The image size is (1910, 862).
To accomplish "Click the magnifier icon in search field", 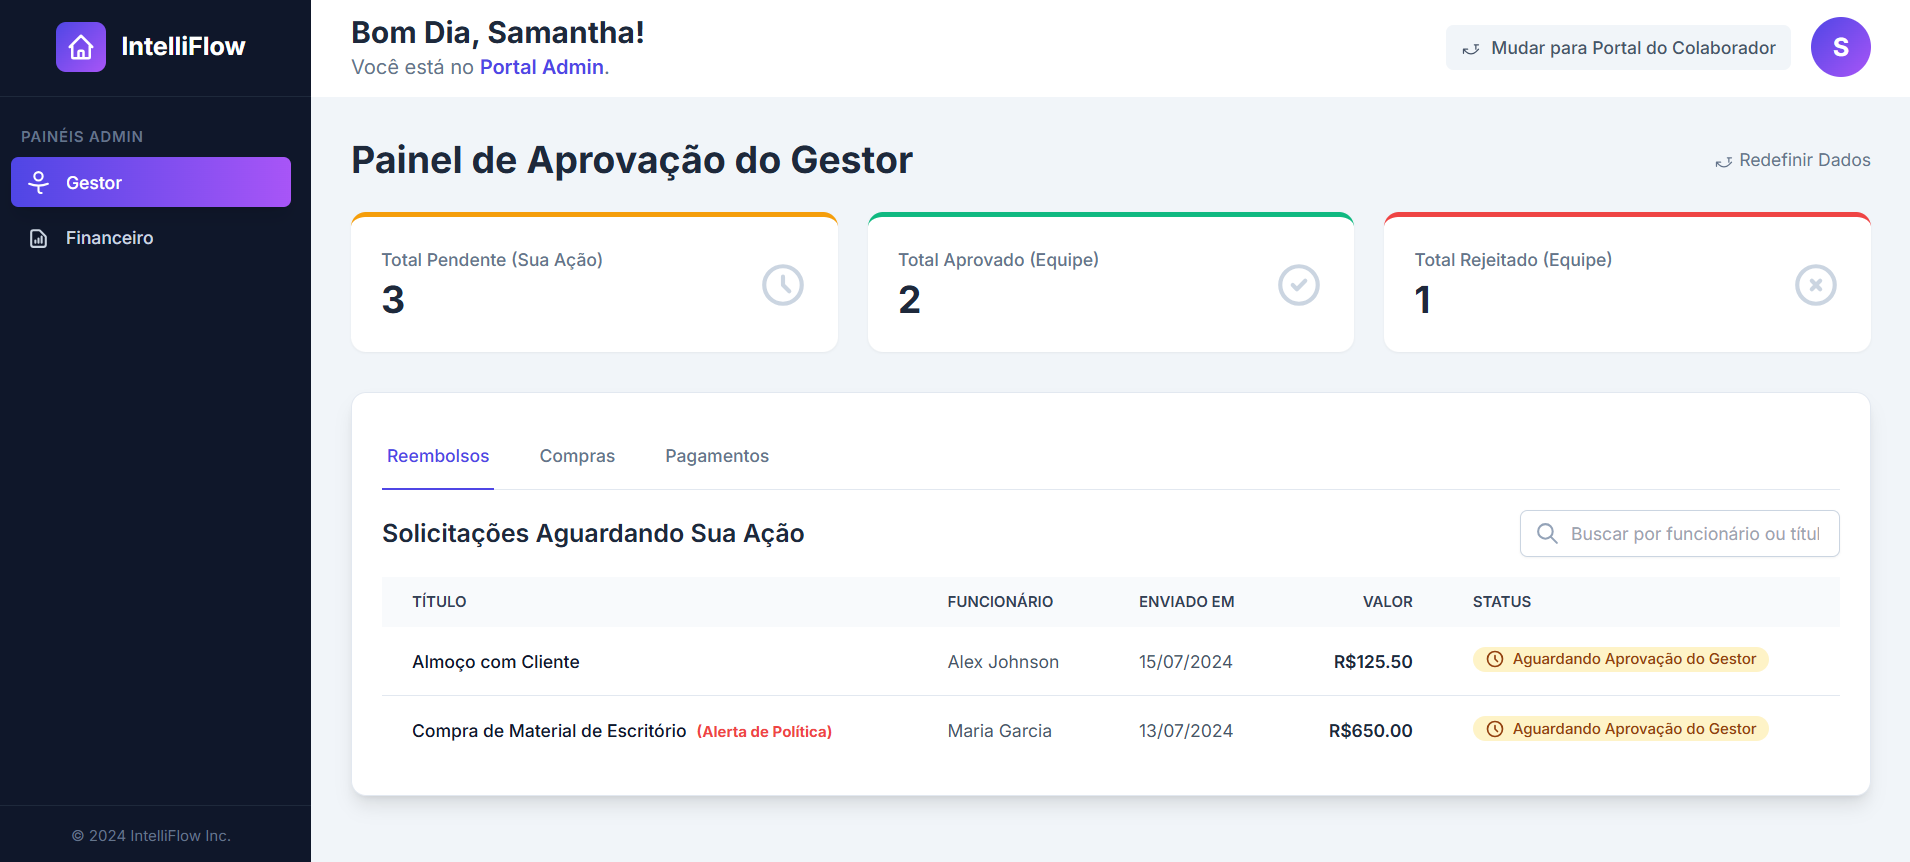I will click(x=1547, y=533).
